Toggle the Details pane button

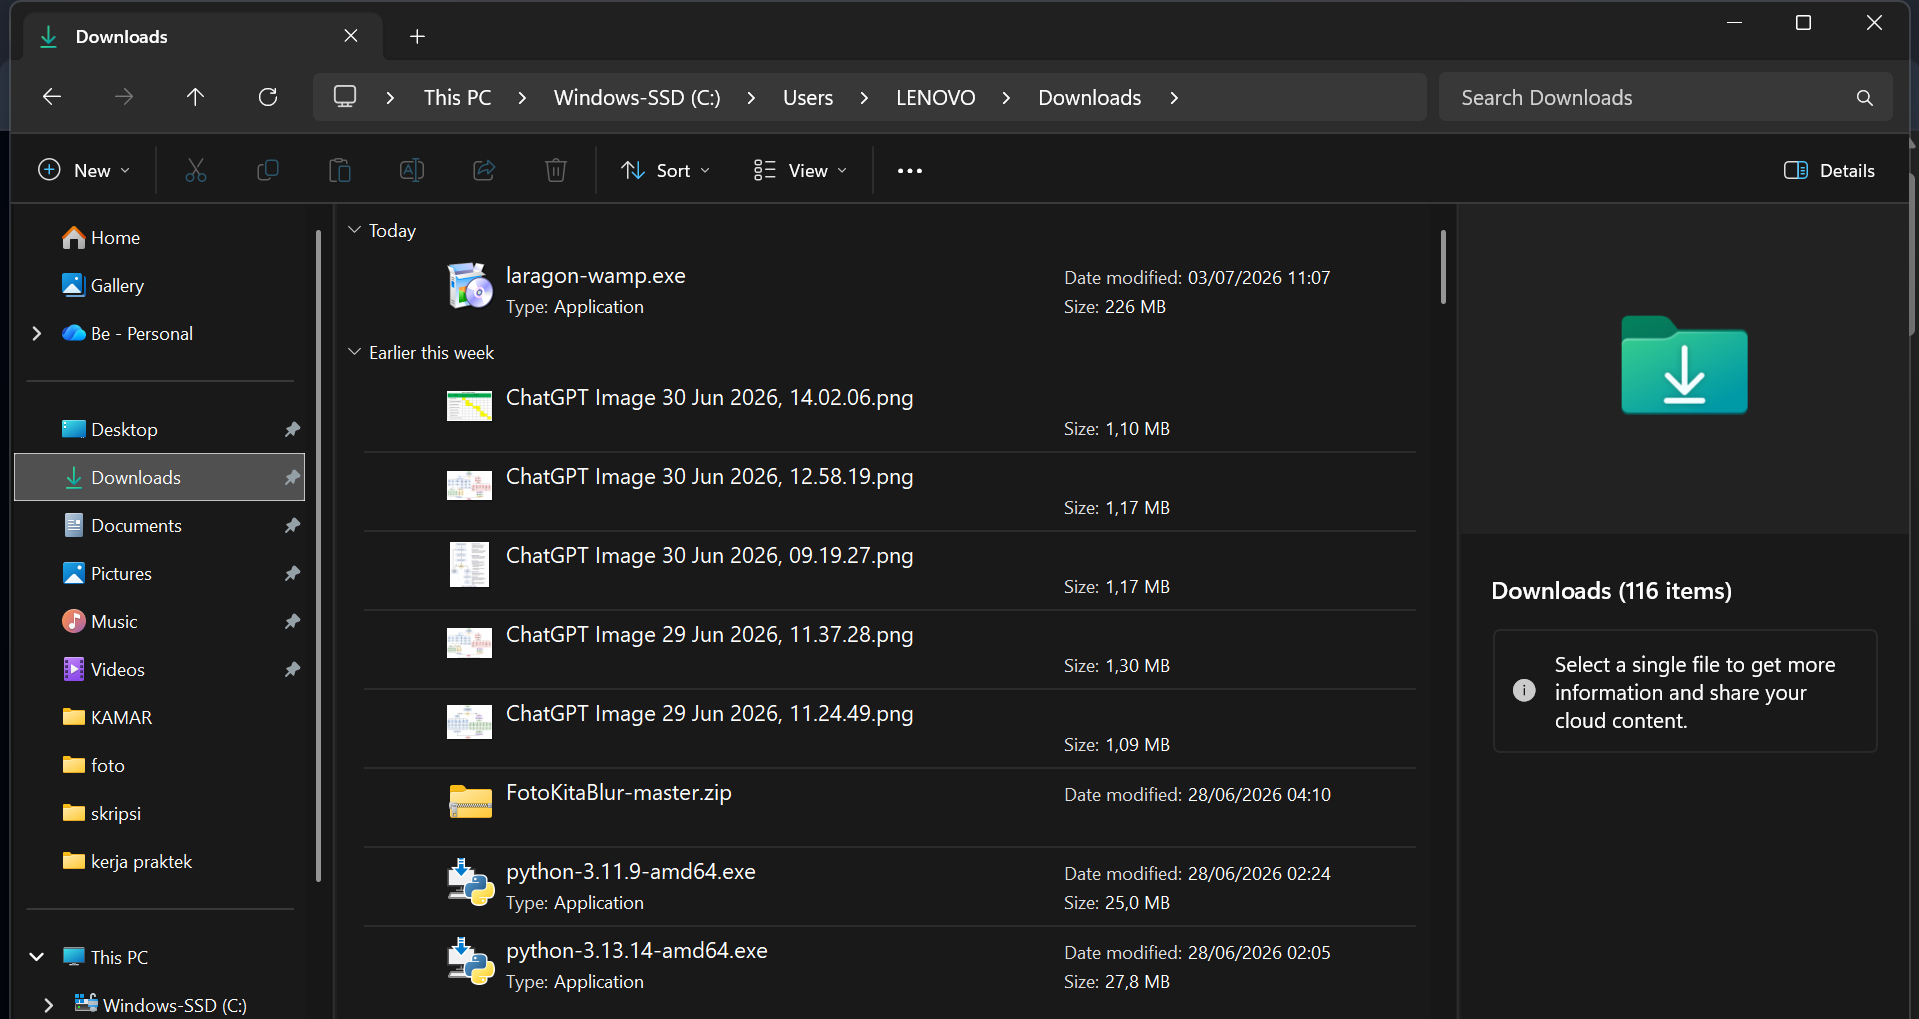(x=1829, y=171)
